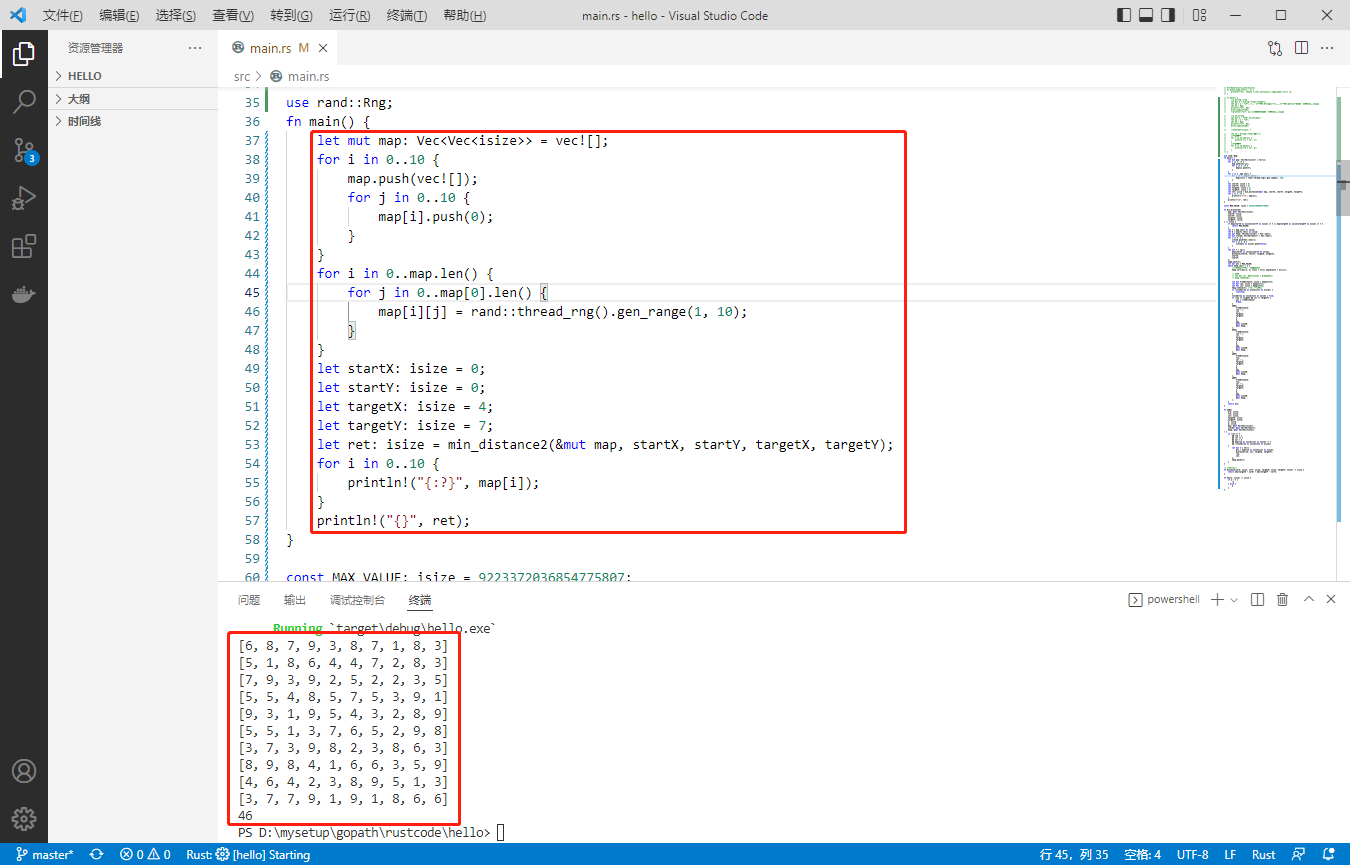Change encoding via UTF-8 status item

click(1193, 855)
